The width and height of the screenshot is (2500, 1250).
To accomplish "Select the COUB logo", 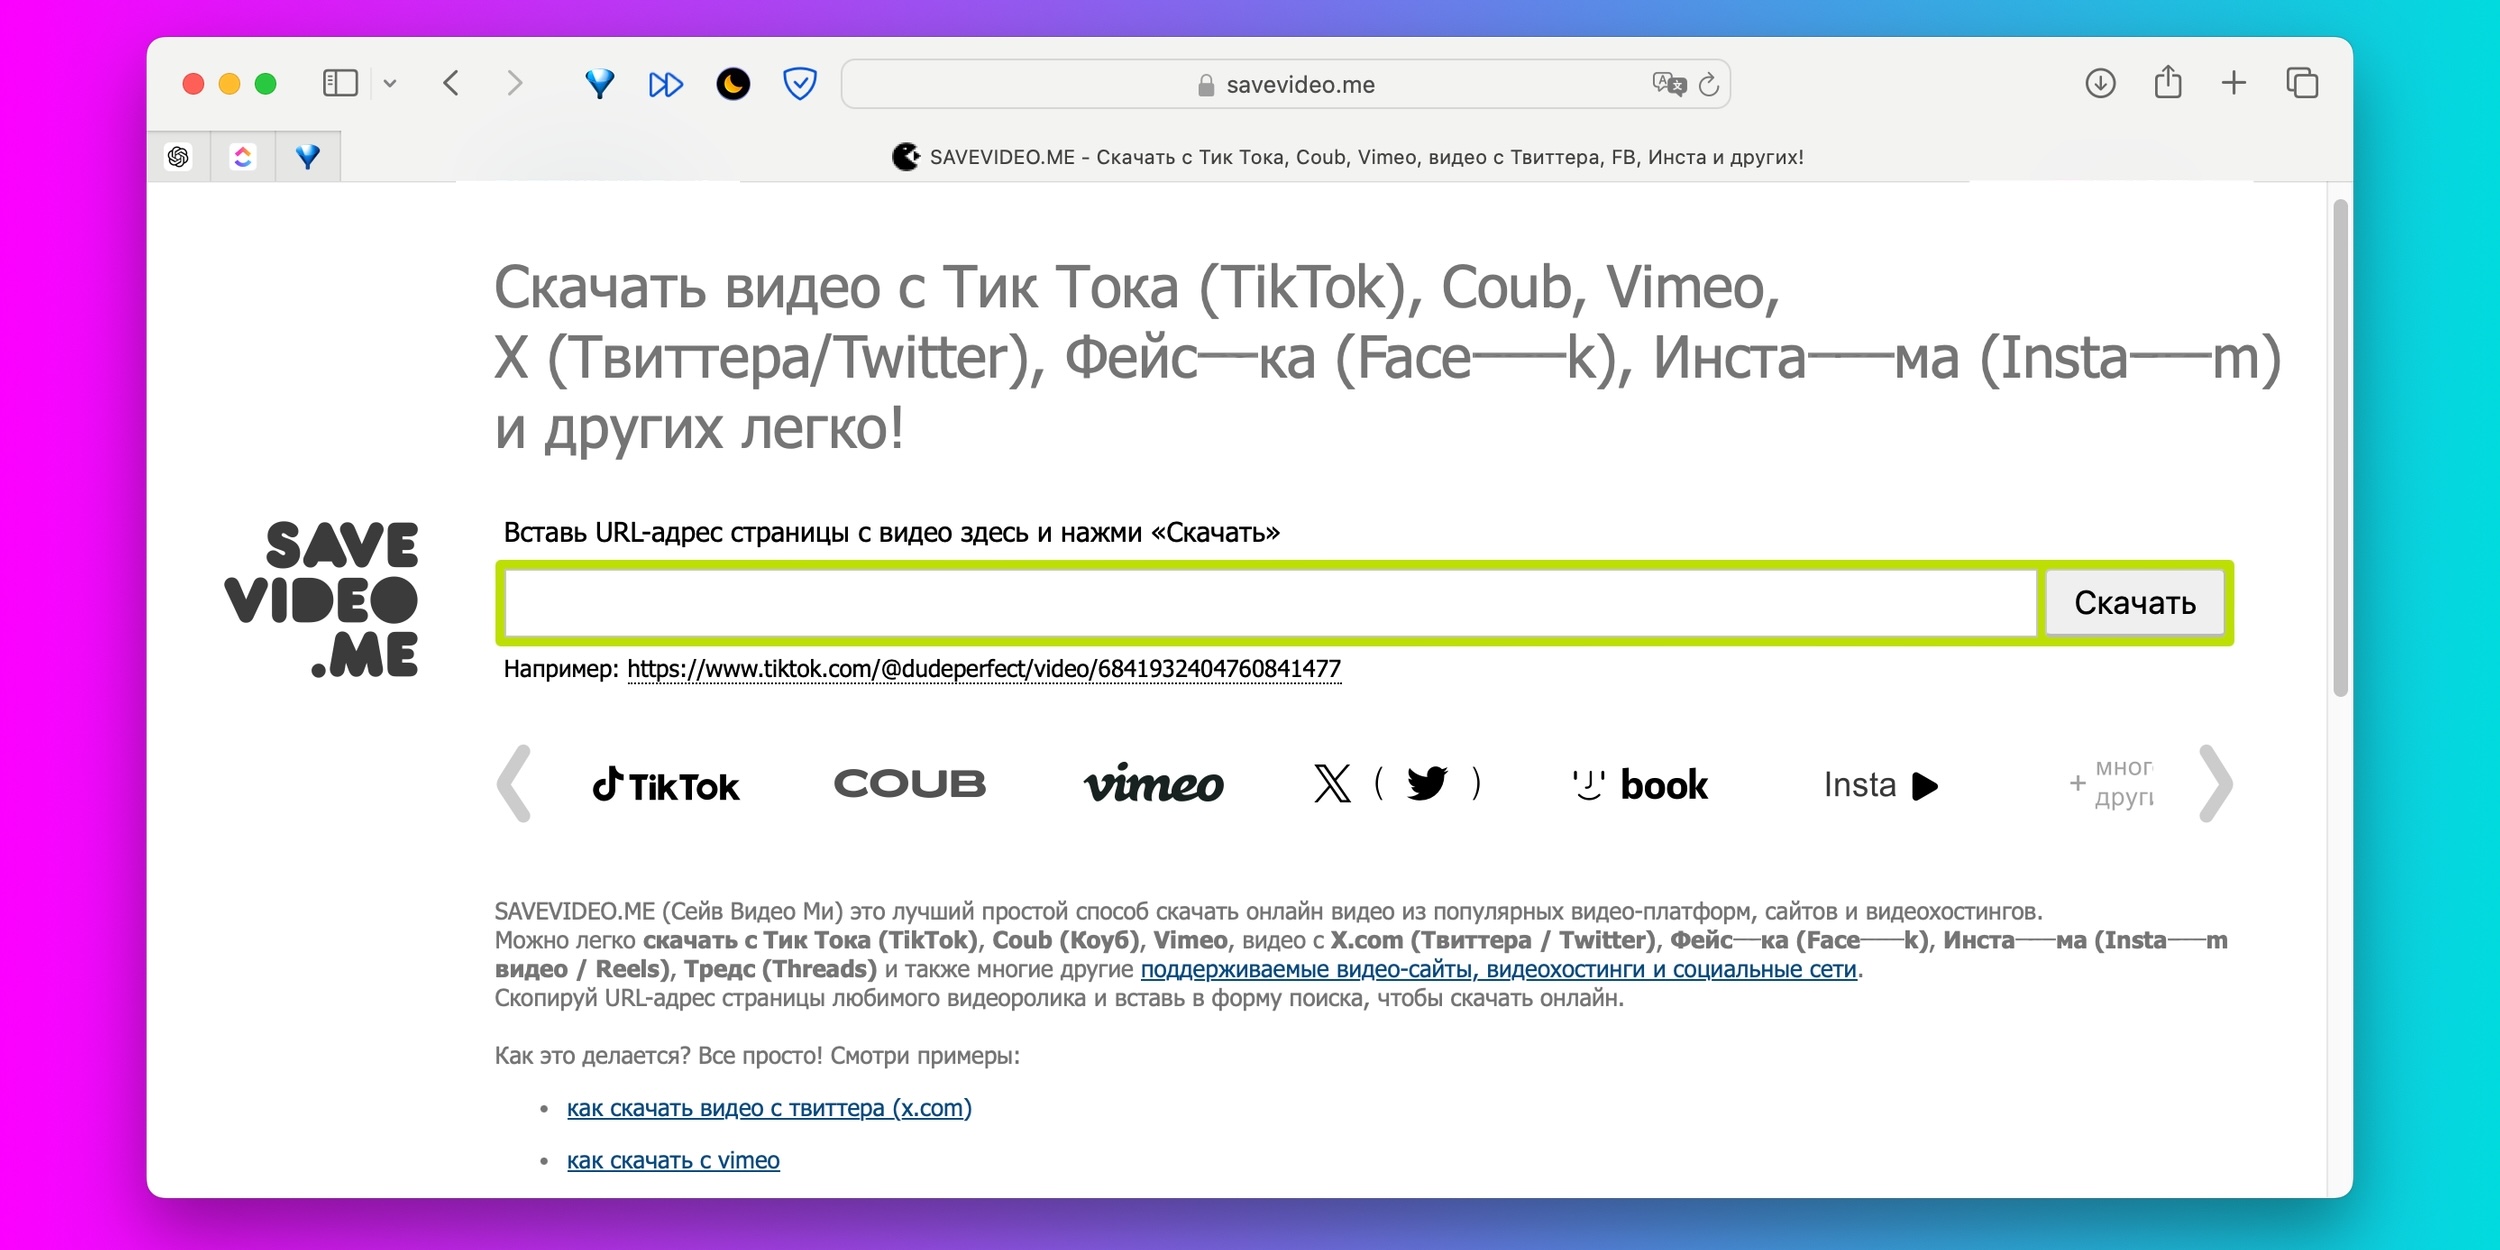I will point(910,784).
